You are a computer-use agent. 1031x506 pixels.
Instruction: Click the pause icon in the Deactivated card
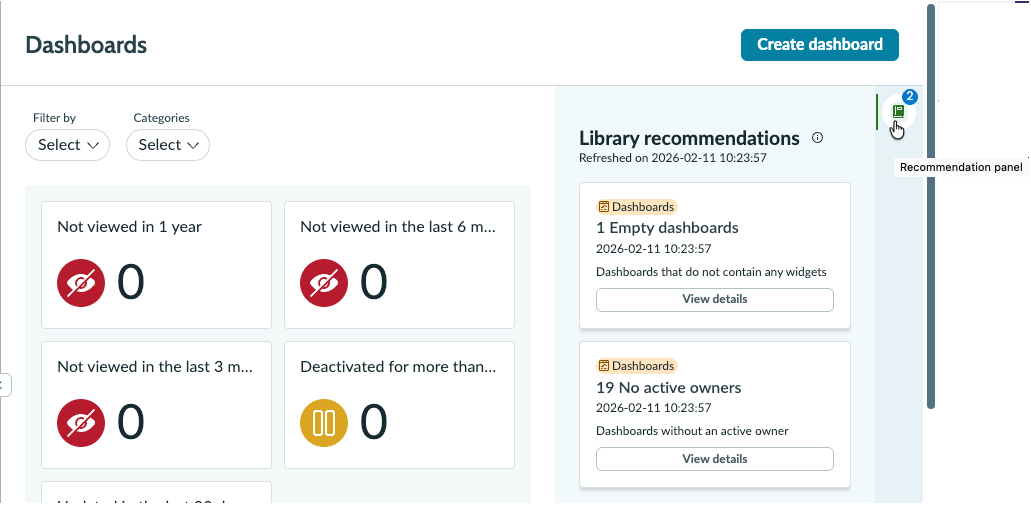pos(324,423)
